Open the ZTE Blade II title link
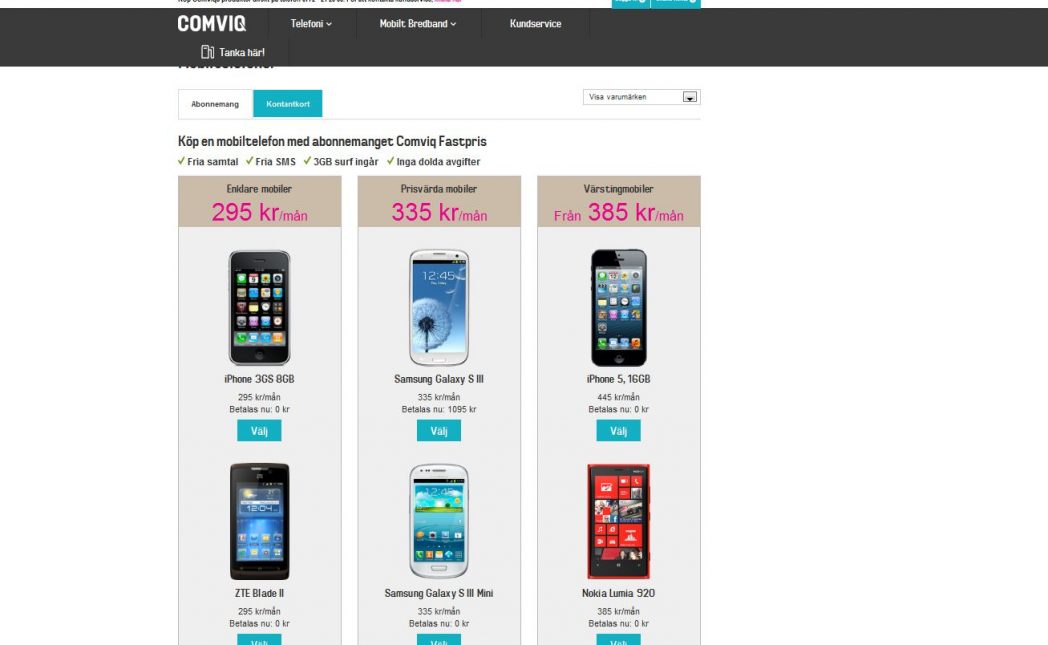This screenshot has height=645, width=1048. point(259,593)
